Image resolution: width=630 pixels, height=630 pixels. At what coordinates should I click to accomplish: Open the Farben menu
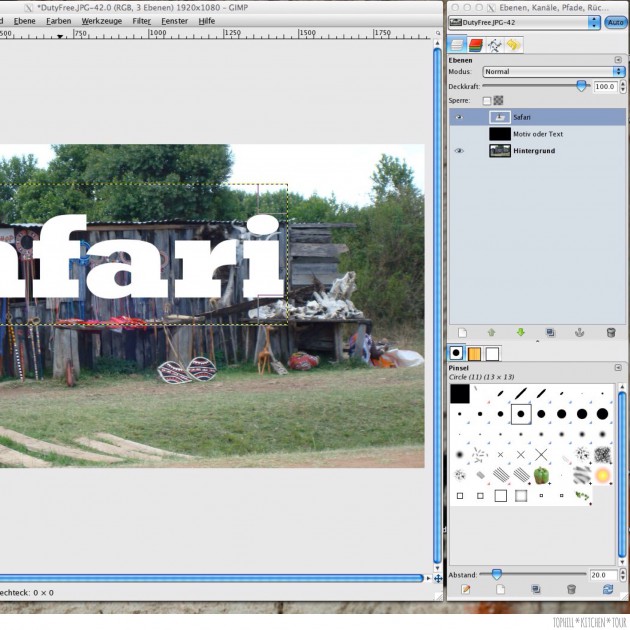coord(59,21)
